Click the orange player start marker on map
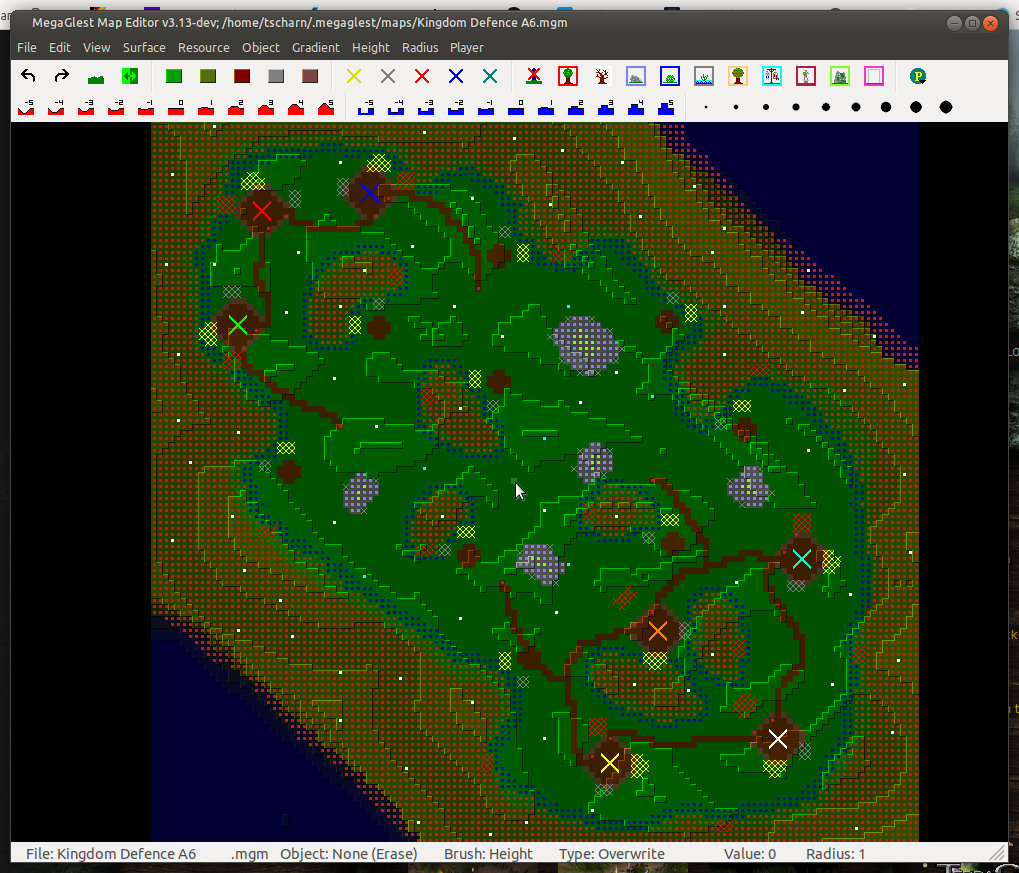This screenshot has height=873, width=1019. pyautogui.click(x=657, y=631)
